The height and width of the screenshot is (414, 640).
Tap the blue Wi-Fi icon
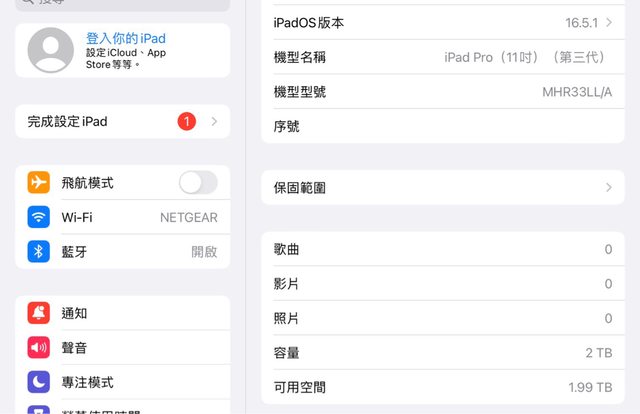tap(39, 217)
